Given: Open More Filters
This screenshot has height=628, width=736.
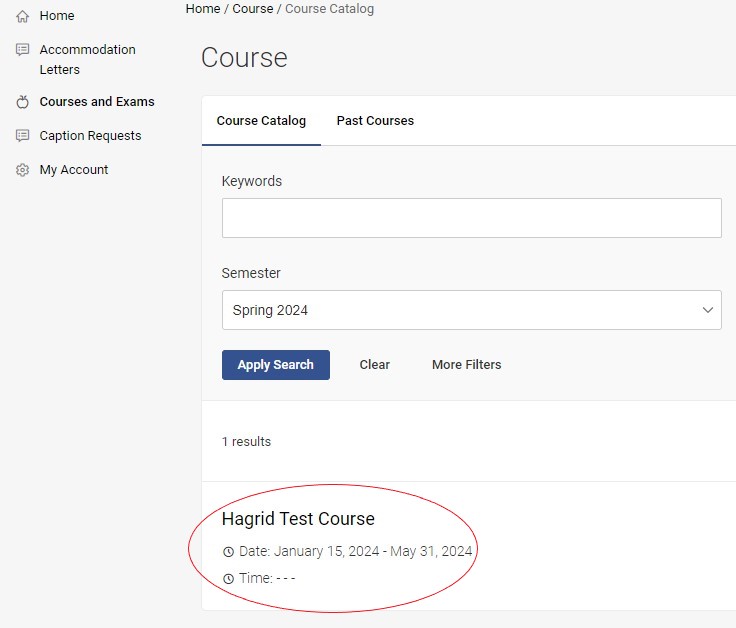Looking at the screenshot, I should [x=467, y=365].
